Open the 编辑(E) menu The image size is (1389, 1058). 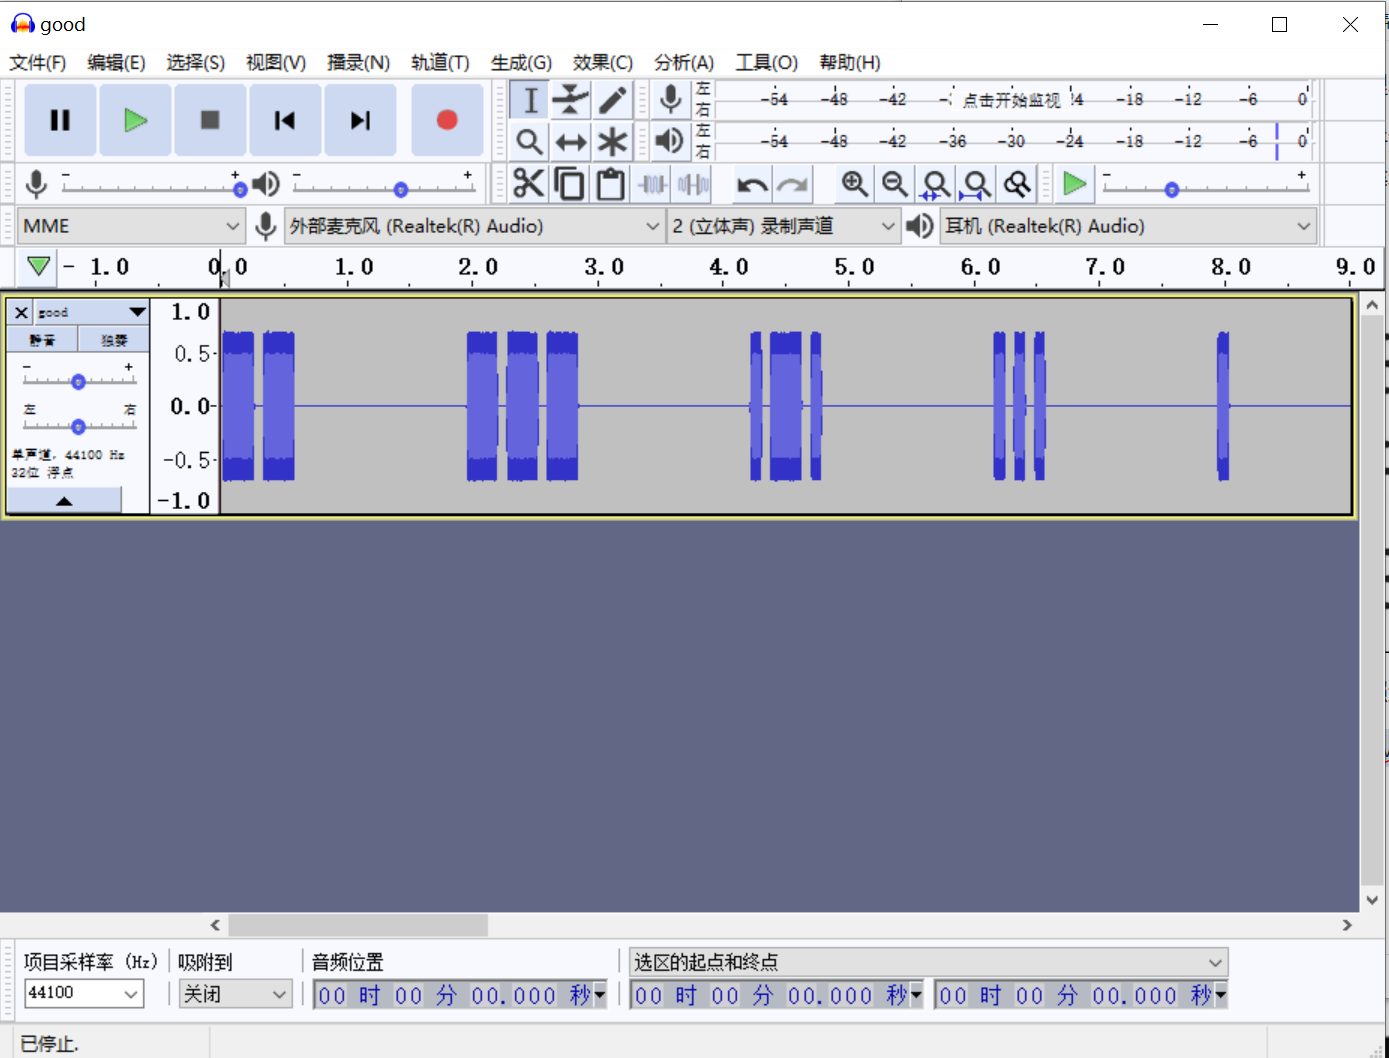pos(116,62)
